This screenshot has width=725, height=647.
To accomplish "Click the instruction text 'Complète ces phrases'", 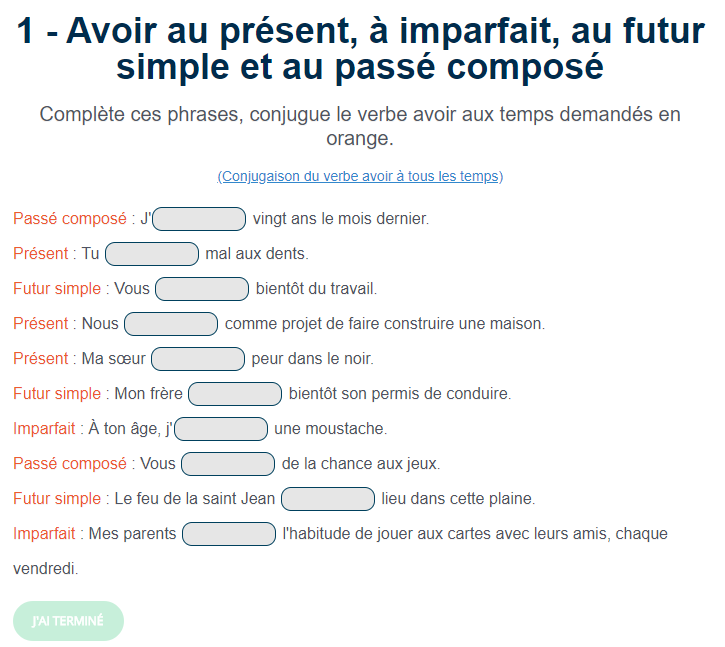I will pos(360,126).
